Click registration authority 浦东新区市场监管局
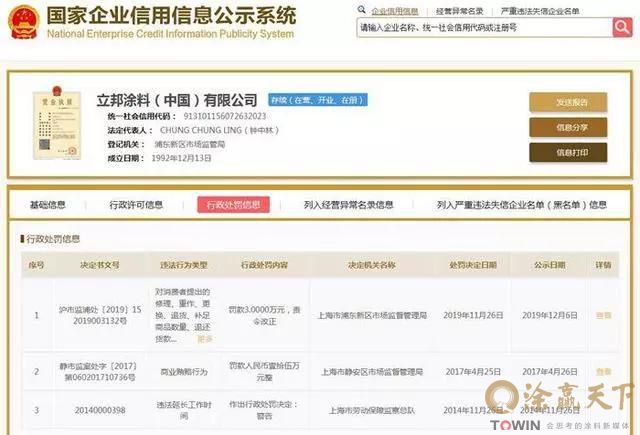The height and width of the screenshot is (435, 640). (190, 144)
